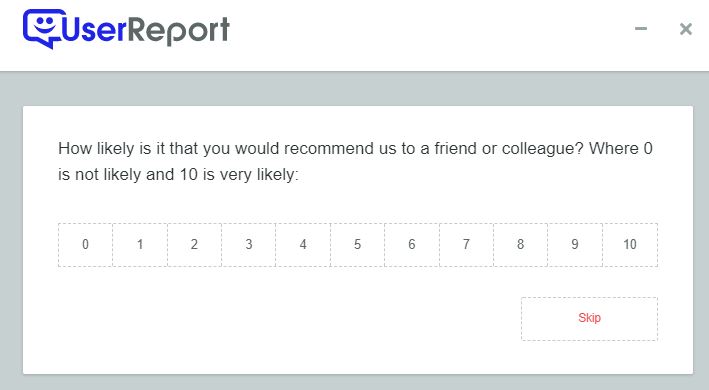Choose rating 4 on the scale

303,244
